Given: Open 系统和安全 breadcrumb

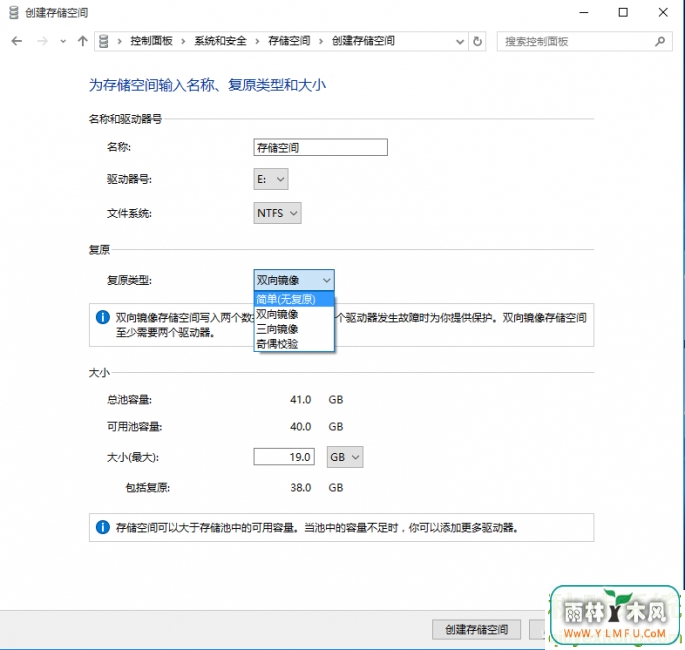Looking at the screenshot, I should [x=220, y=41].
